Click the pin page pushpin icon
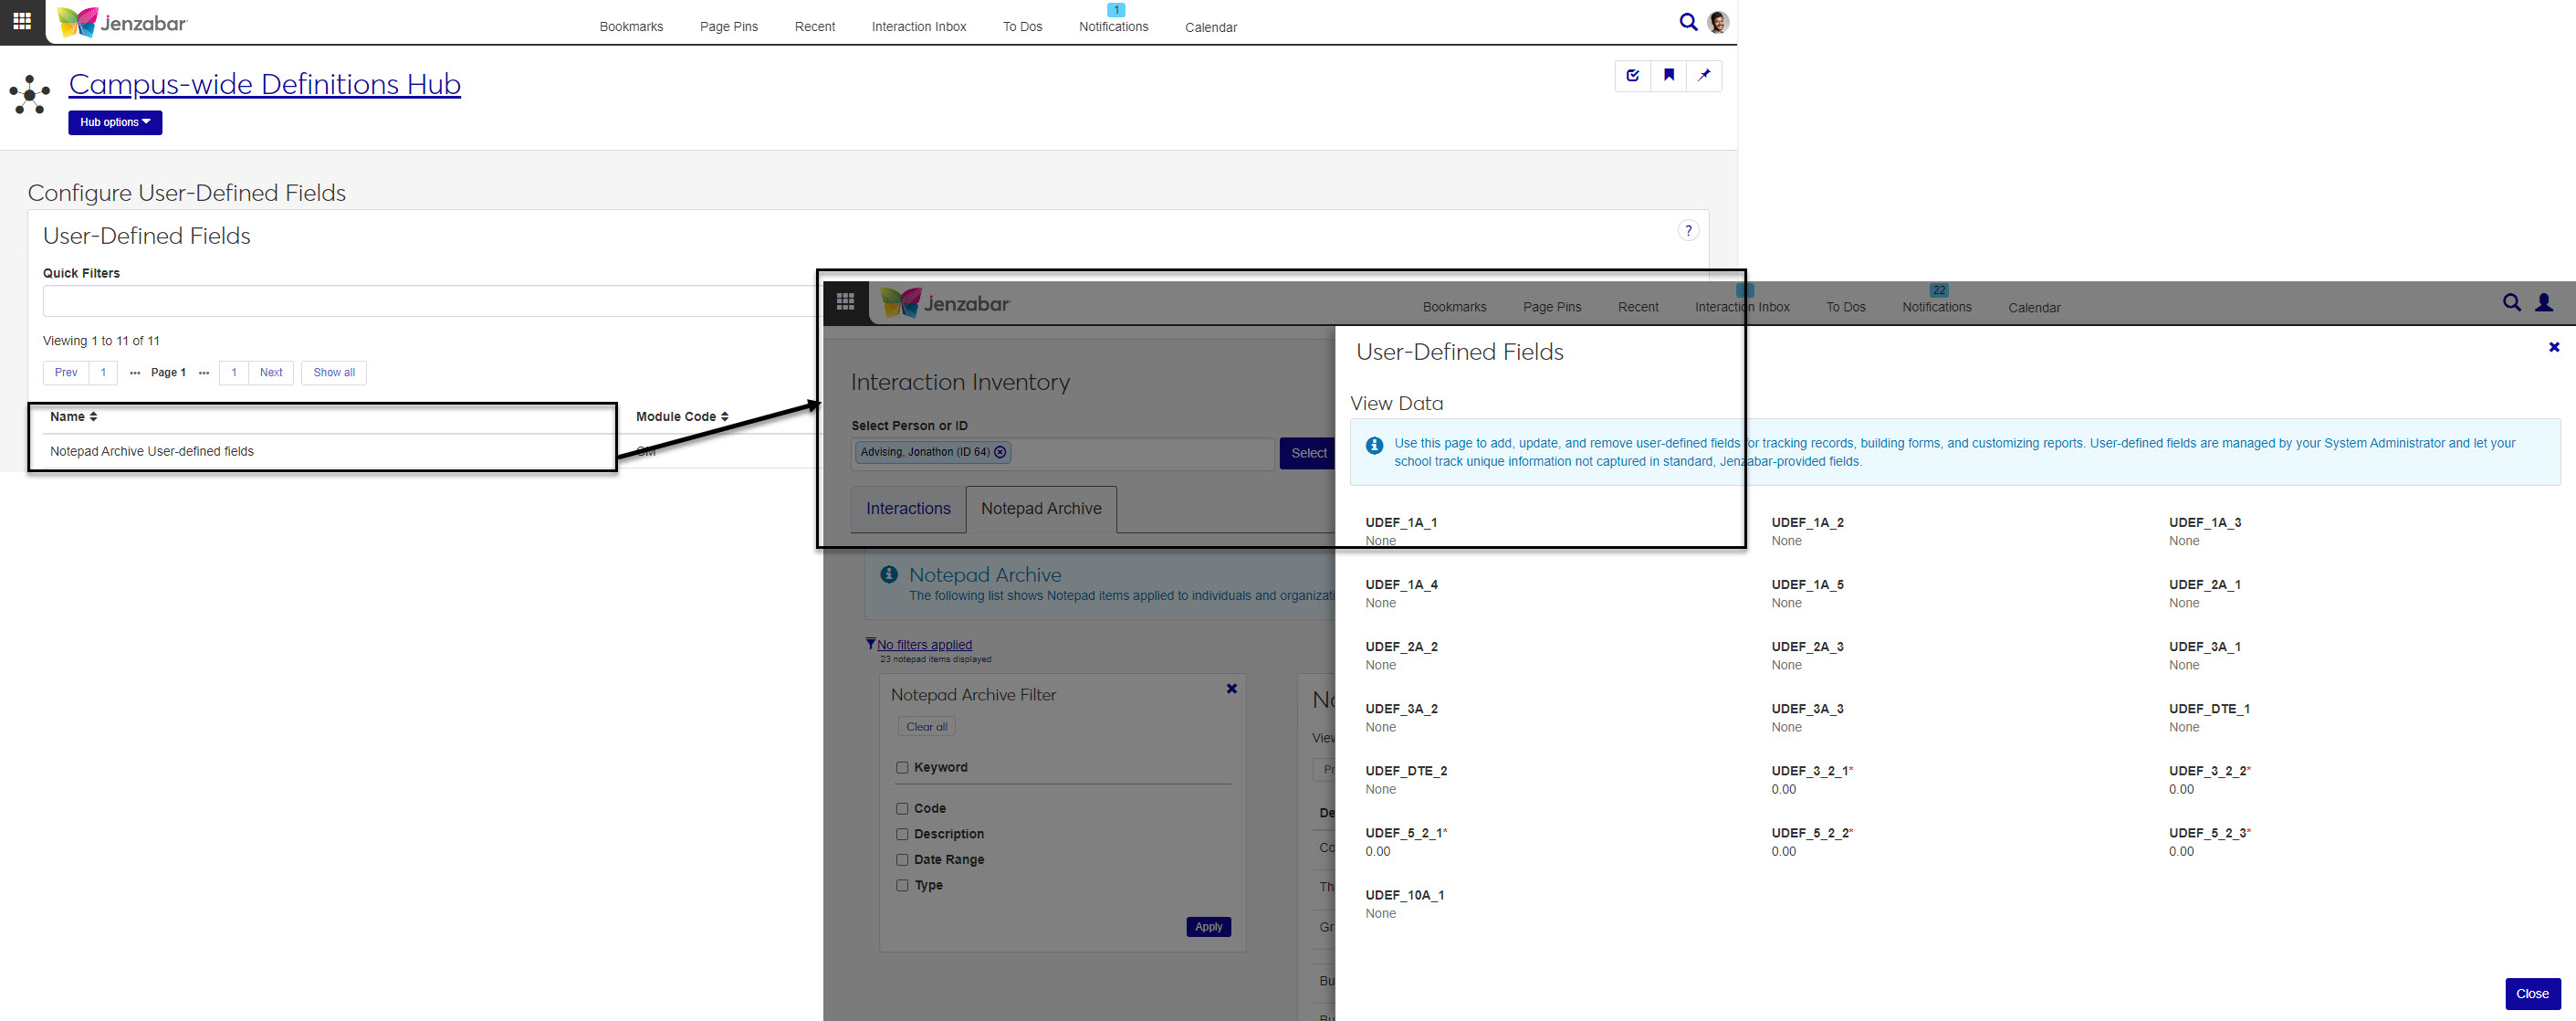2576x1021 pixels. pyautogui.click(x=1704, y=75)
